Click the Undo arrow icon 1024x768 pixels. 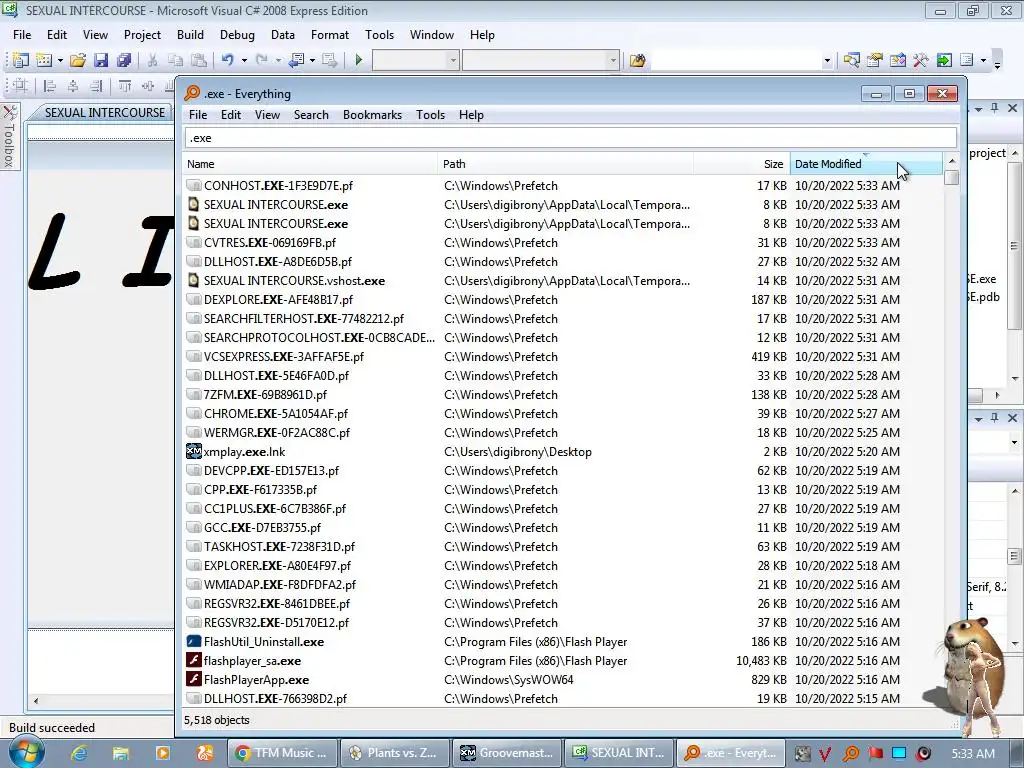pos(227,60)
